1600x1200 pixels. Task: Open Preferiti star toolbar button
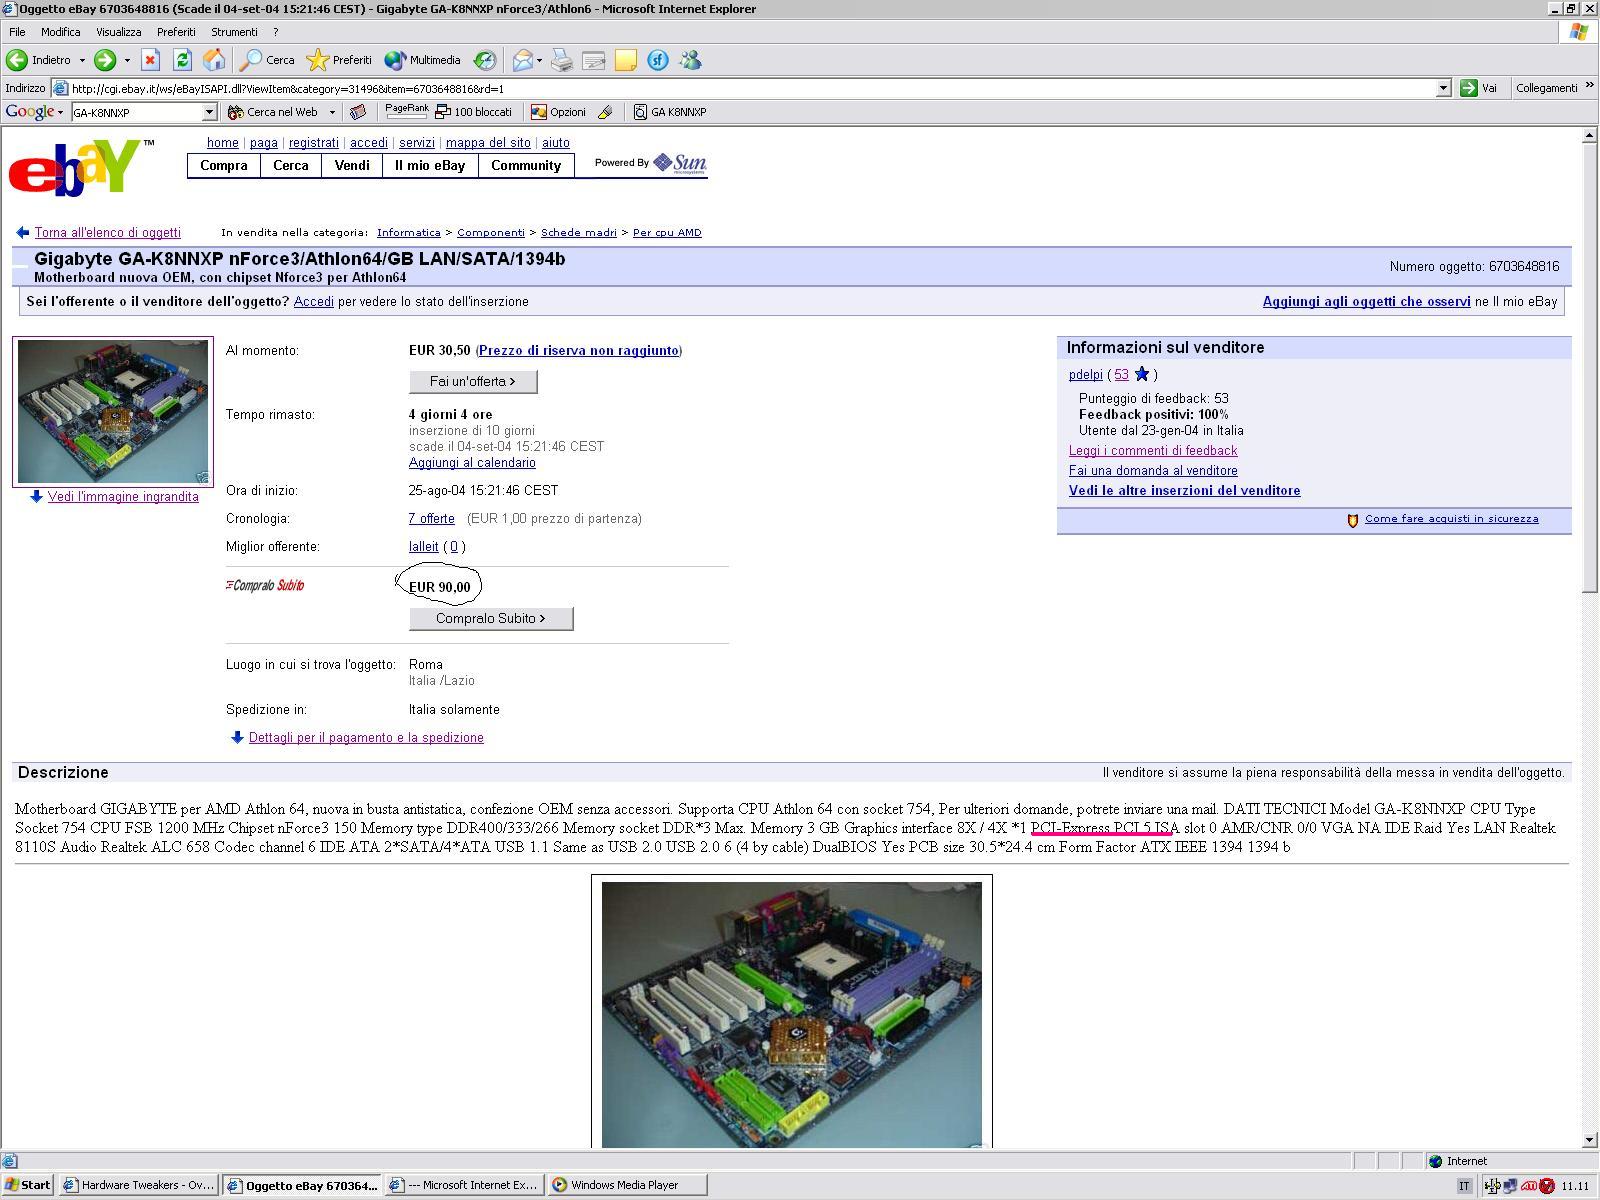[339, 60]
